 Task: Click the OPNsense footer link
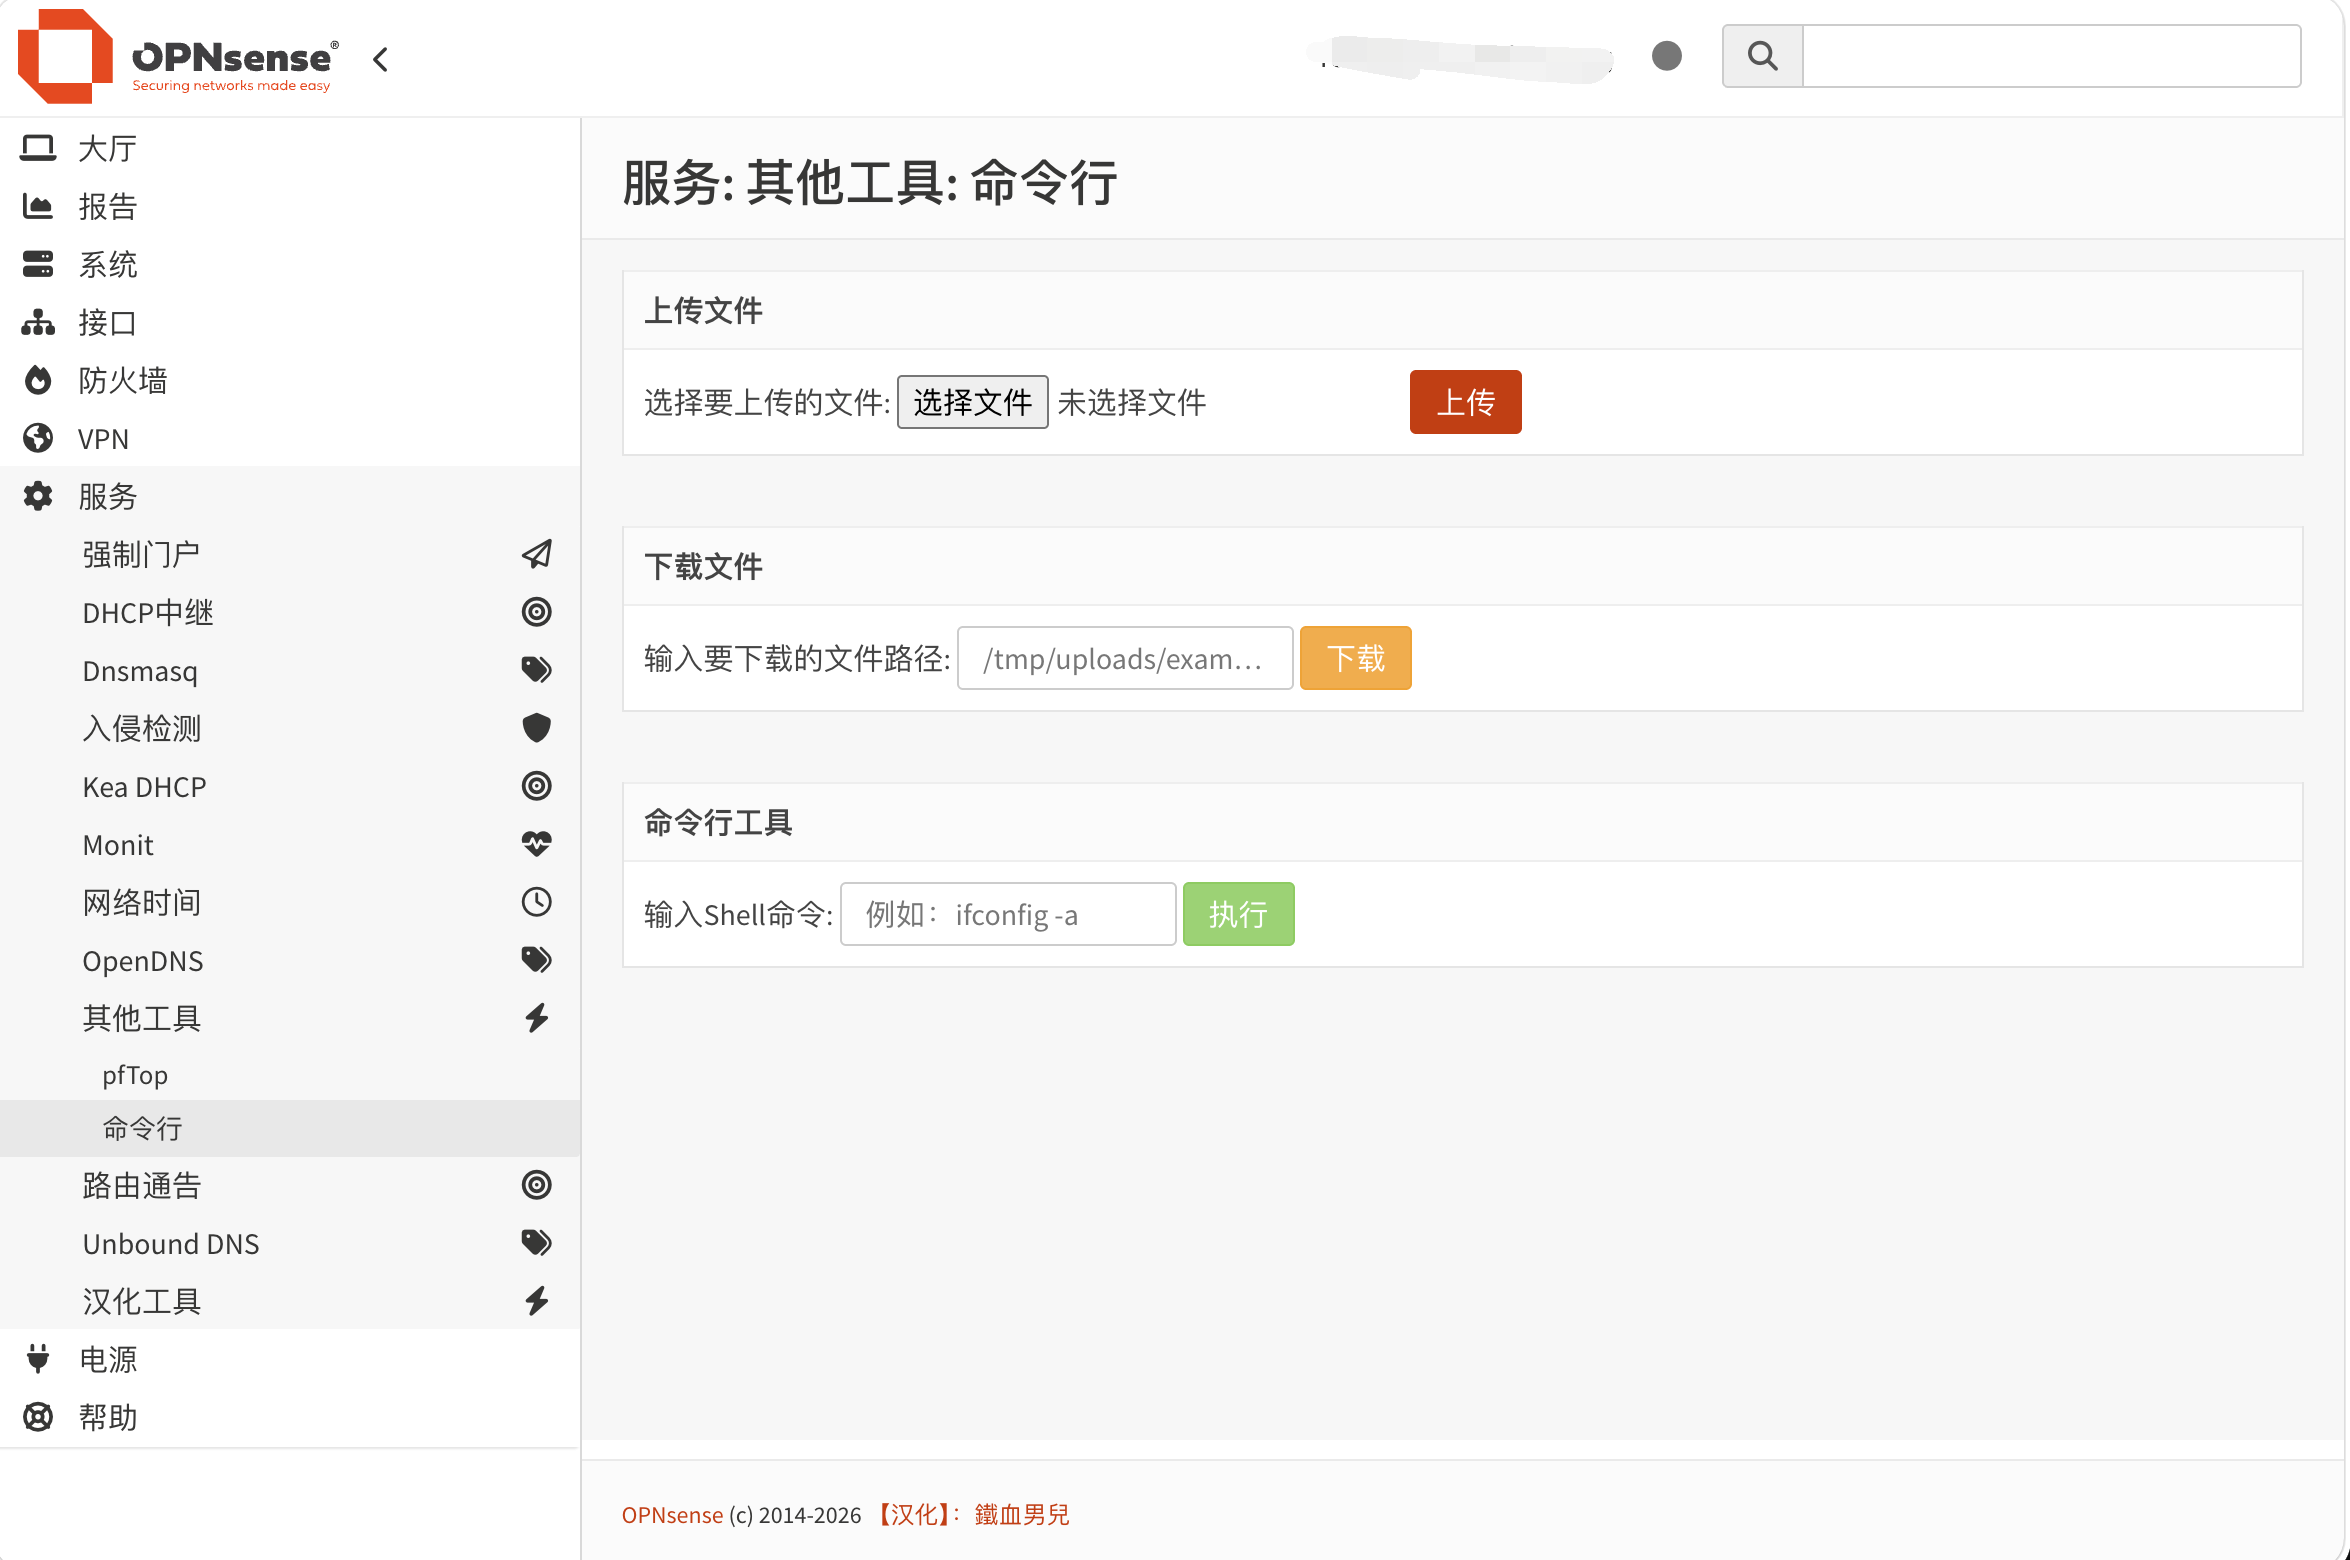[x=672, y=1515]
